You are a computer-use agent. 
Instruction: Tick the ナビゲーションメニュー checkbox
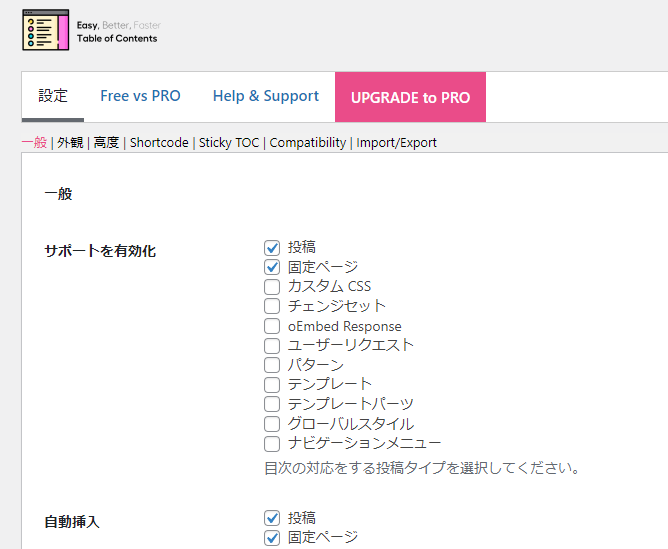[272, 444]
